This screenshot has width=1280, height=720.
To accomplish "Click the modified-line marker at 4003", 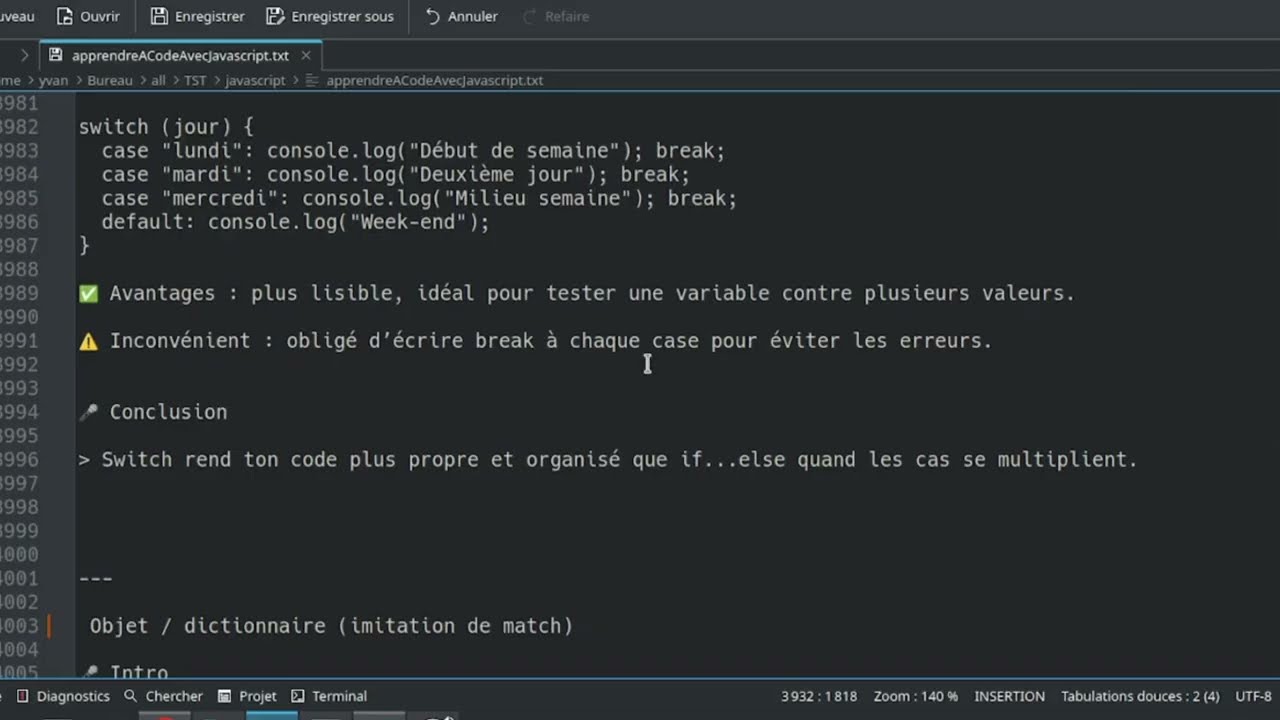I will click(49, 626).
